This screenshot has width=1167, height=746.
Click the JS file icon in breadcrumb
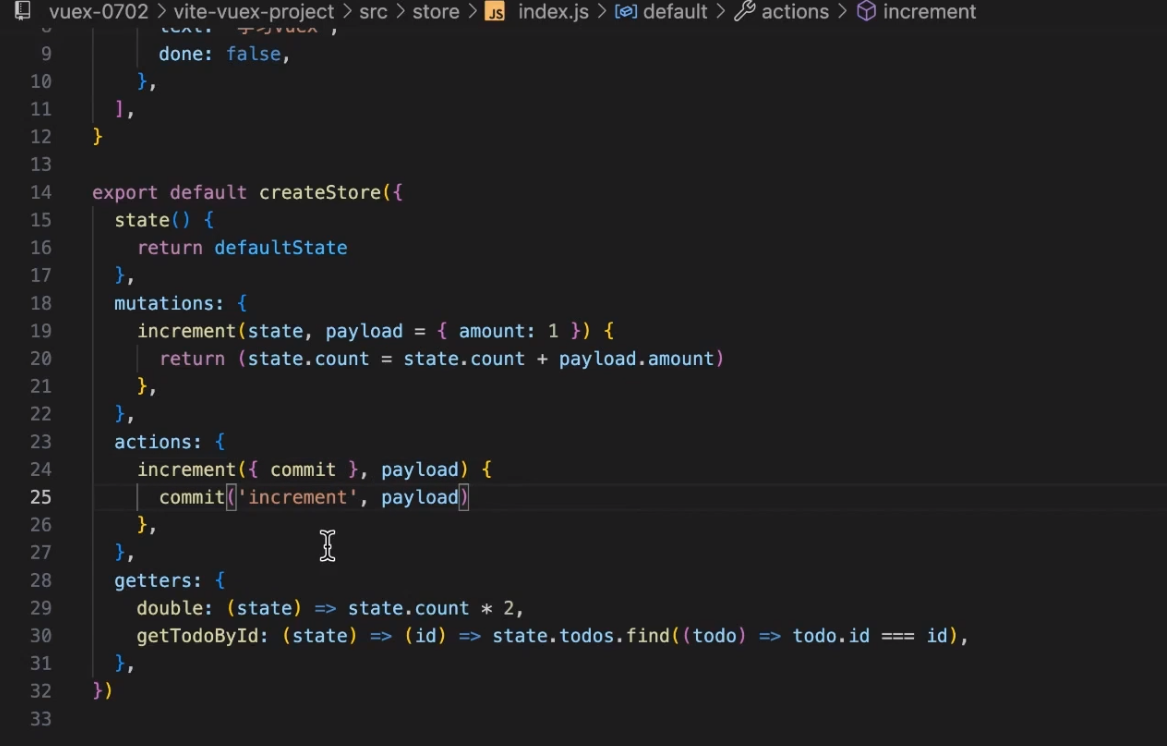(x=495, y=12)
